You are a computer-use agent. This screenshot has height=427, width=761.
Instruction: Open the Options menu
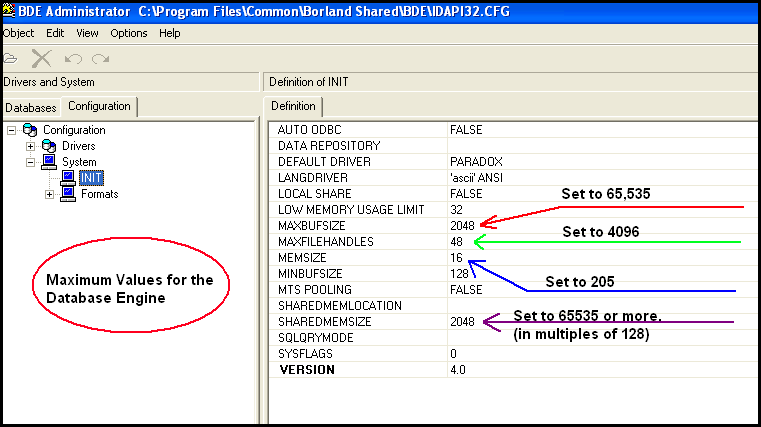tap(128, 33)
